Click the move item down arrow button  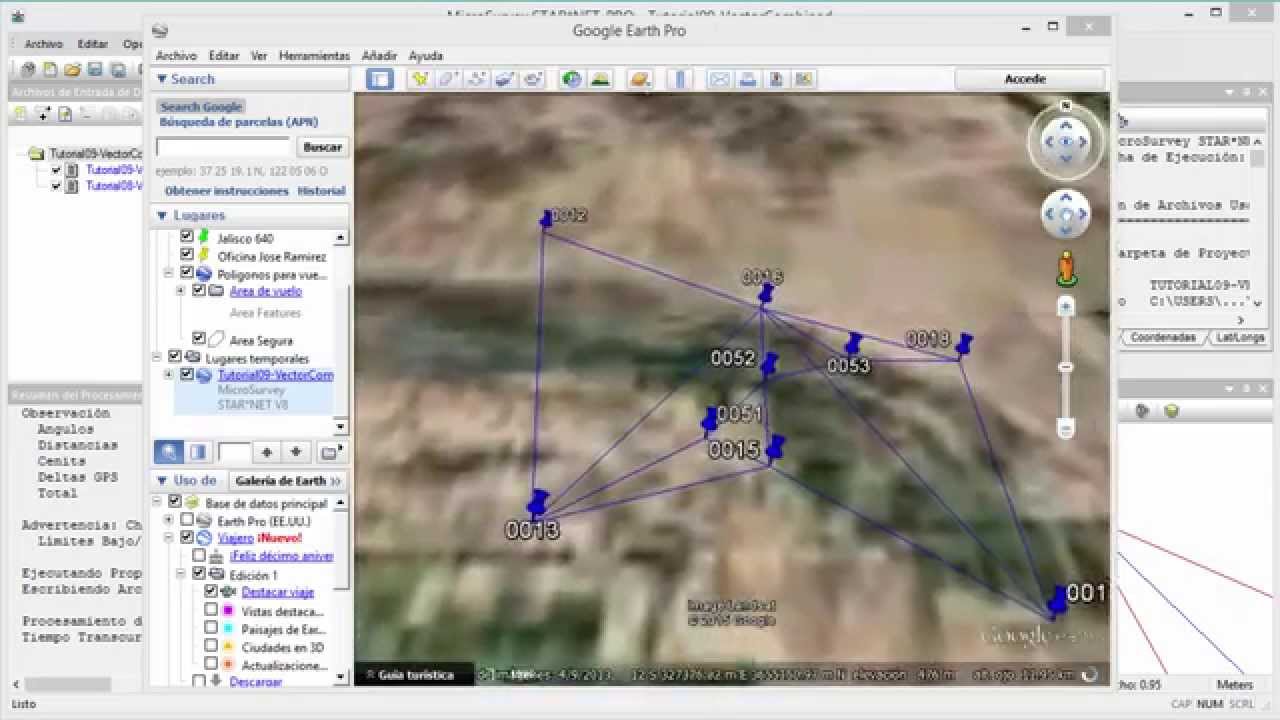pyautogui.click(x=296, y=452)
